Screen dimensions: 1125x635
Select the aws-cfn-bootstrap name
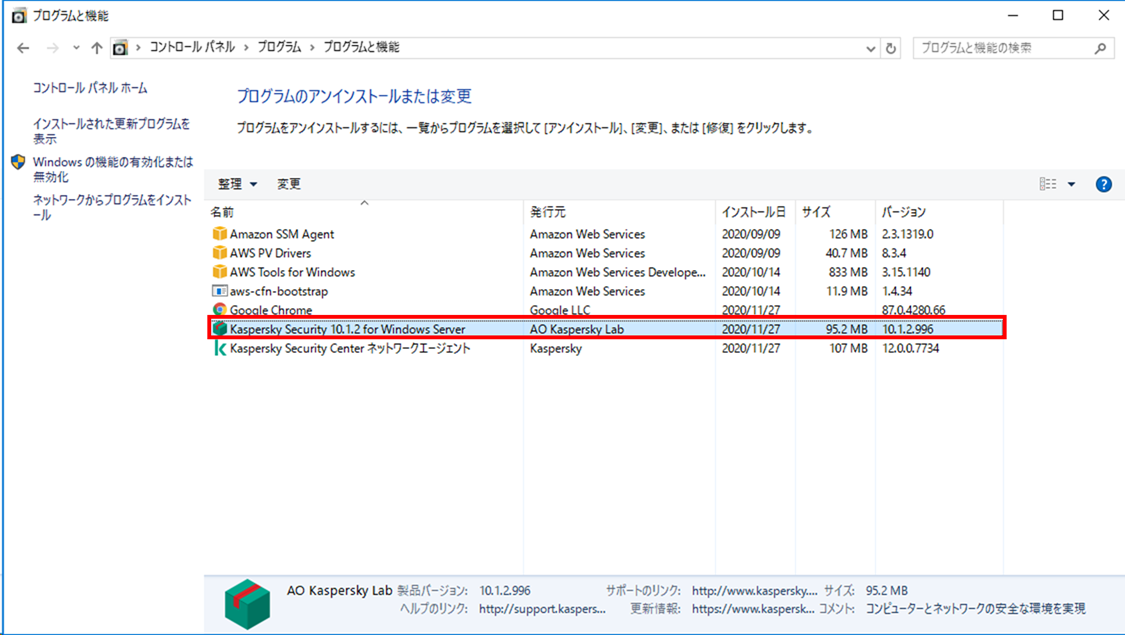(278, 291)
